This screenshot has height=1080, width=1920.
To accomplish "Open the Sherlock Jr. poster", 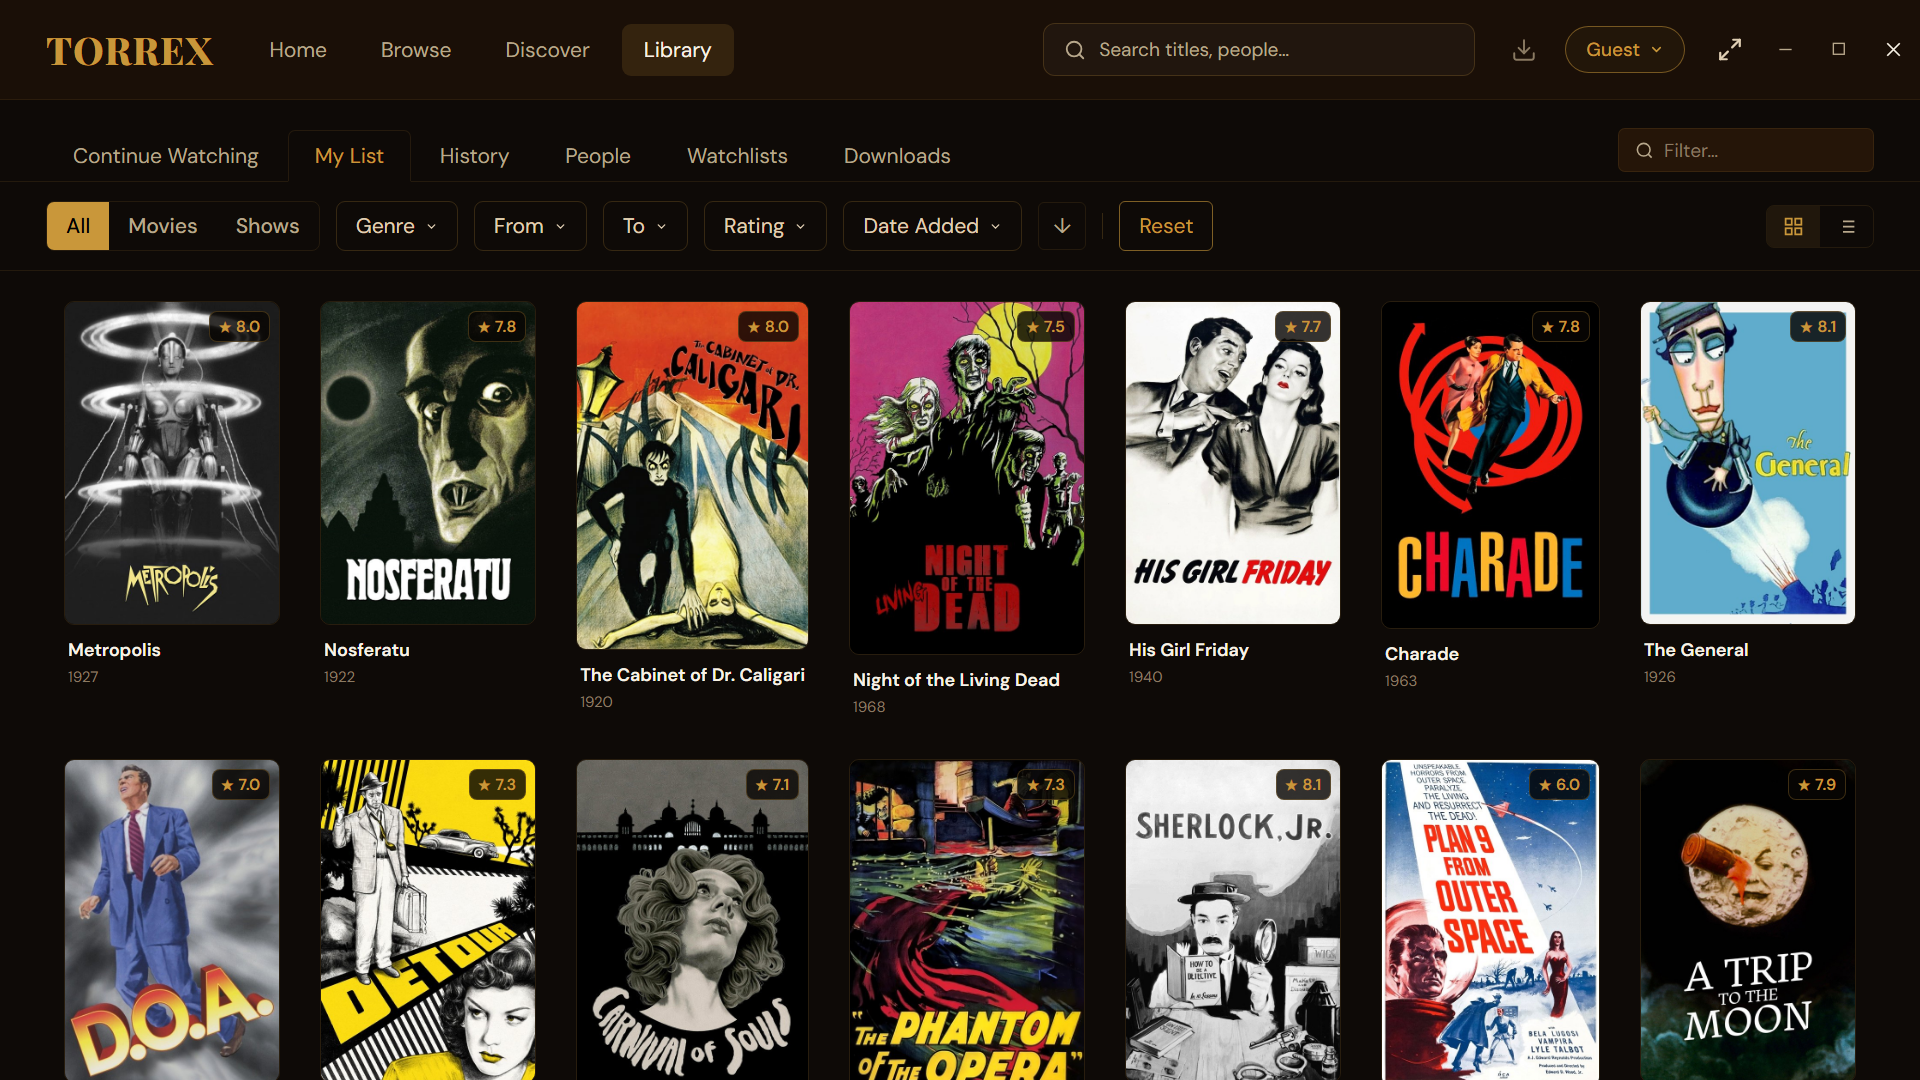I will [1233, 920].
